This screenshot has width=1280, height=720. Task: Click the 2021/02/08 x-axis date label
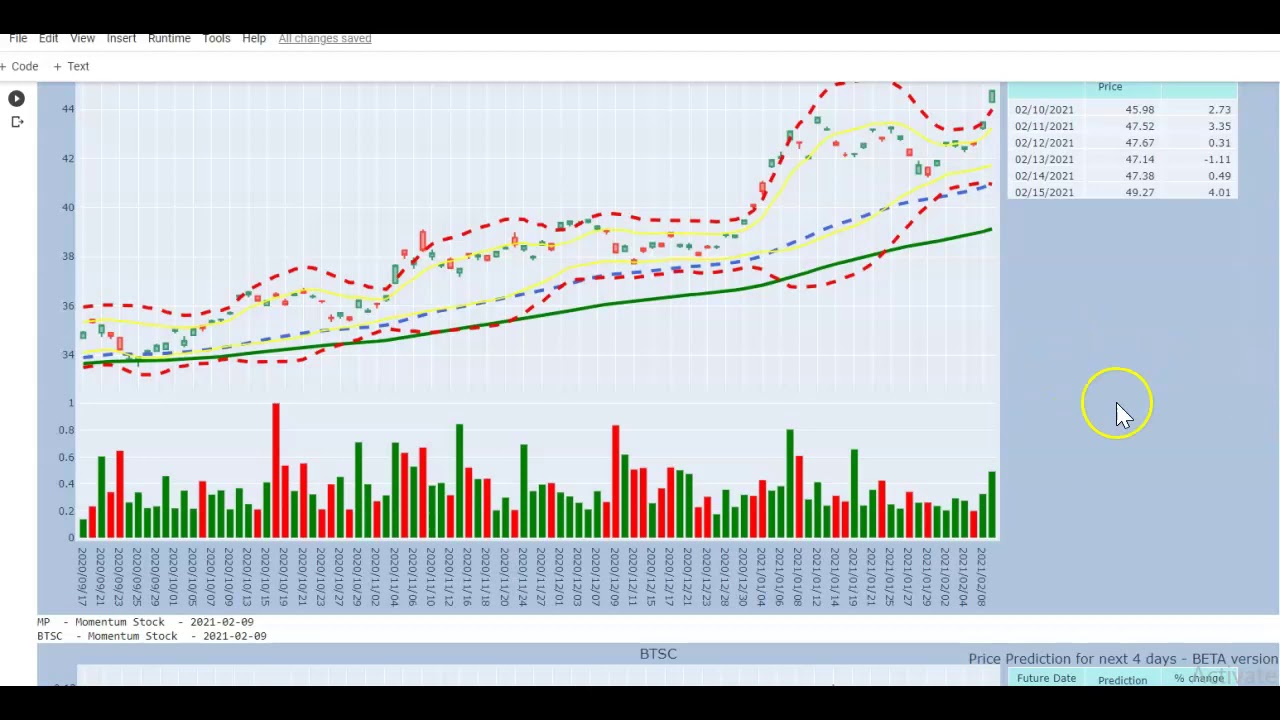(x=982, y=576)
